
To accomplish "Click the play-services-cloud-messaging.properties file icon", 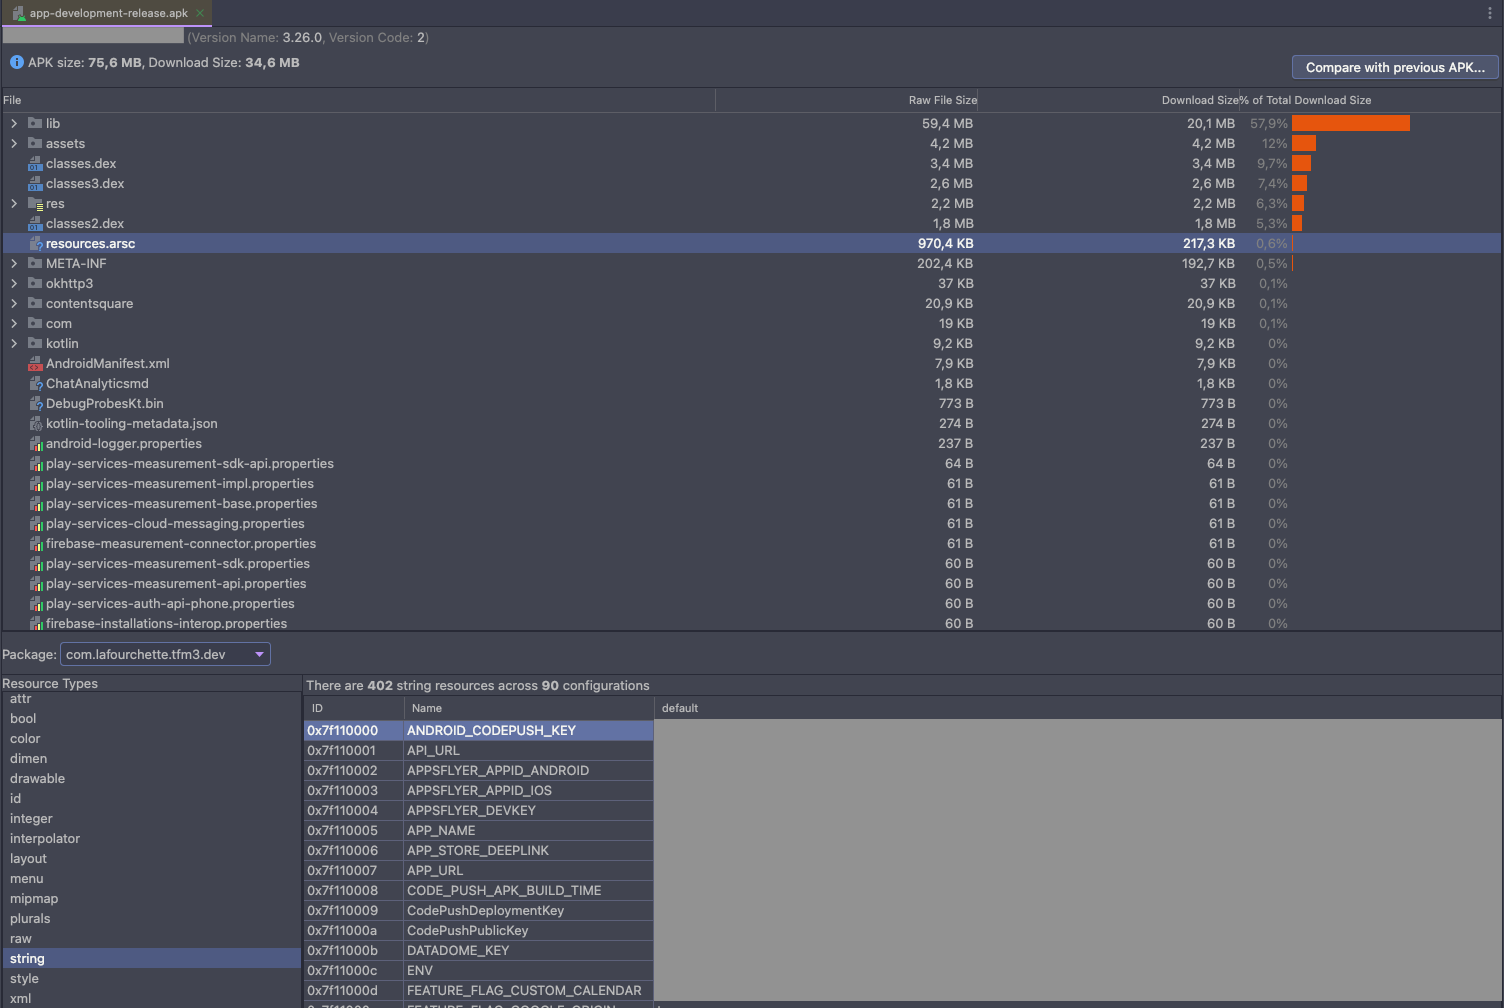I will tap(36, 524).
